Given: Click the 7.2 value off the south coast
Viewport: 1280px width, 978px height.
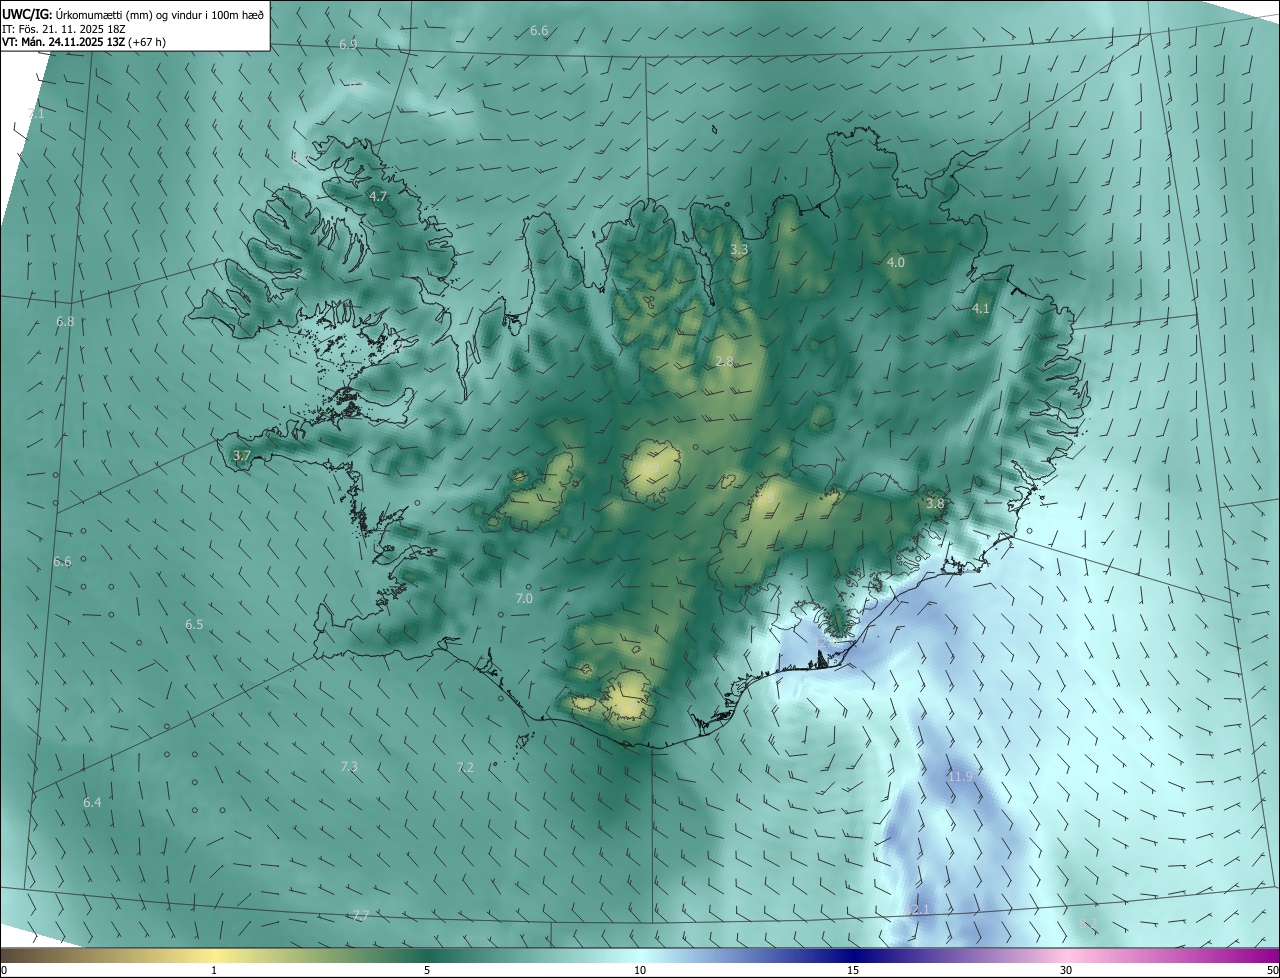Looking at the screenshot, I should (x=465, y=767).
